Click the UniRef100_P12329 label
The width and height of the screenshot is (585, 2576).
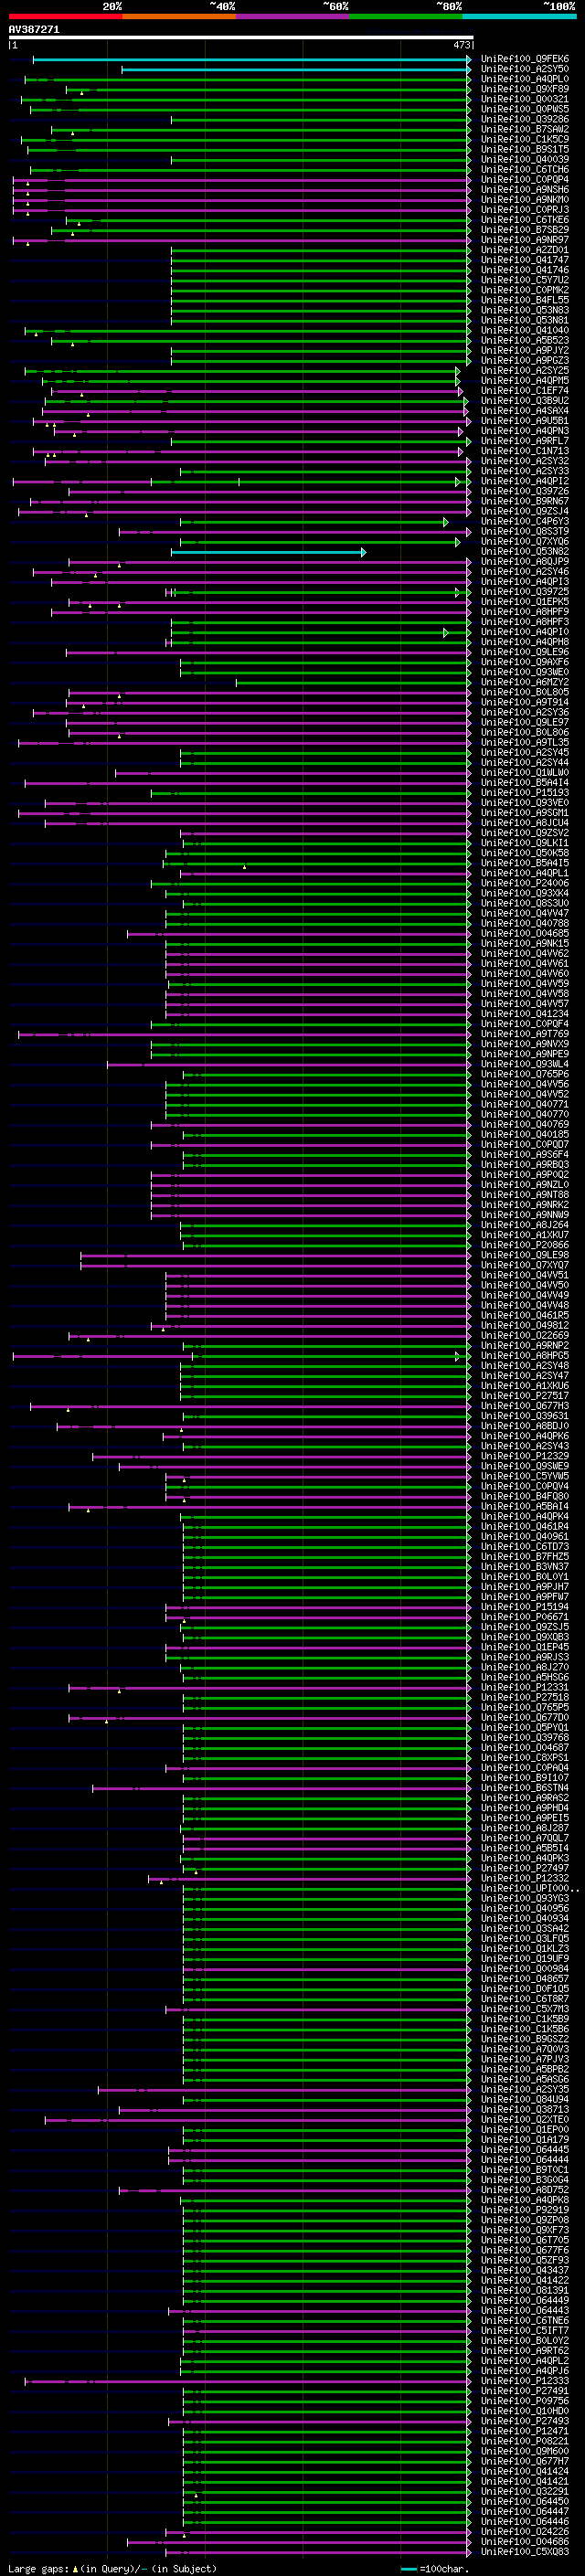525,1456
